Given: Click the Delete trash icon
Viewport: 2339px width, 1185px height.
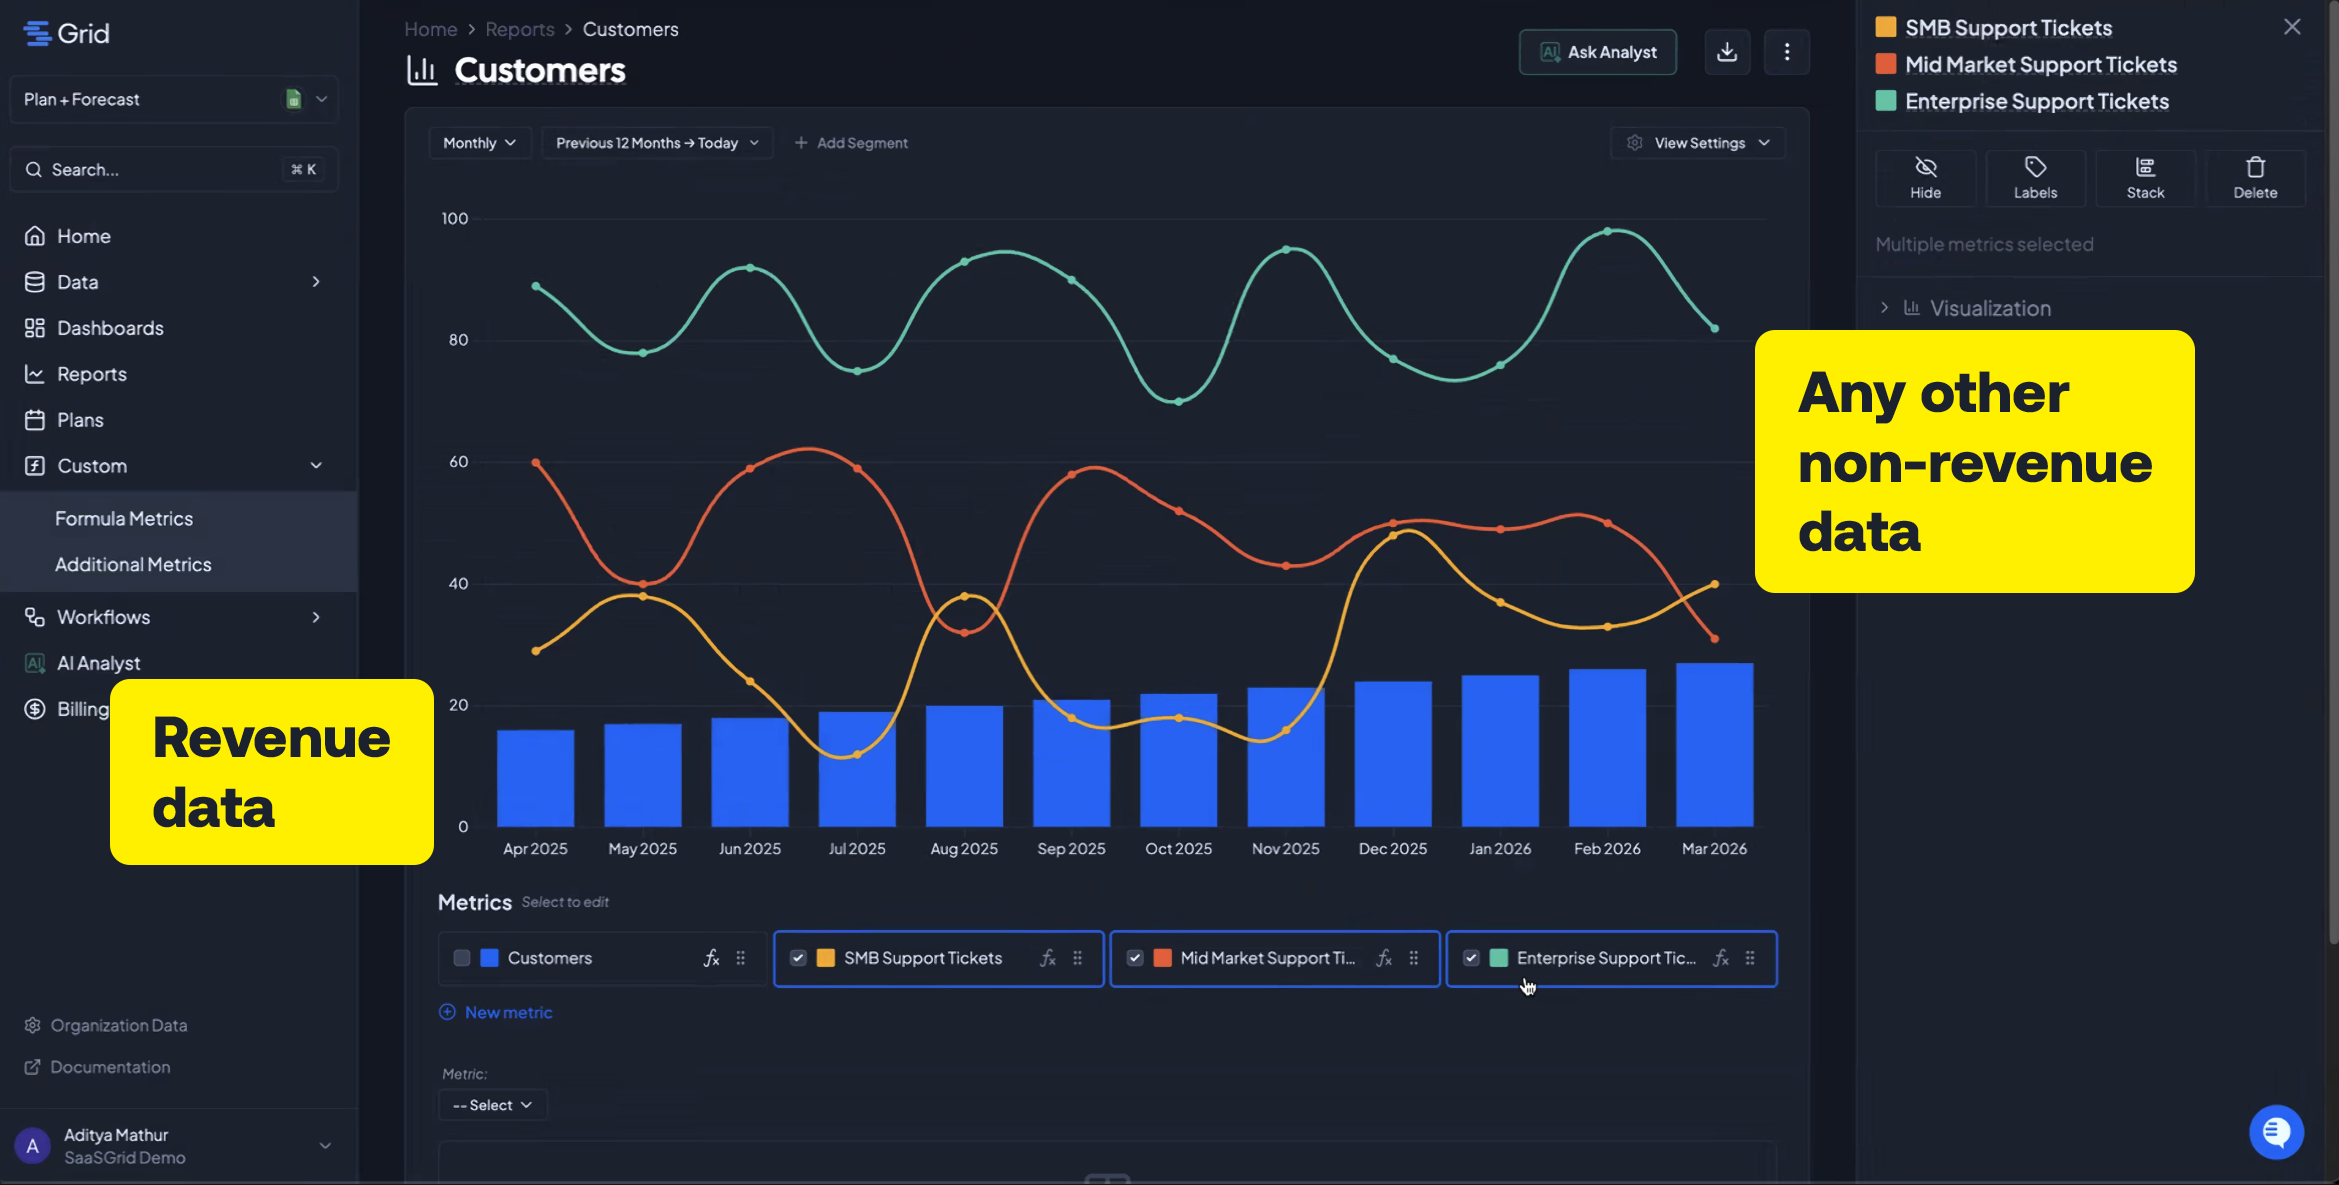Looking at the screenshot, I should pyautogui.click(x=2255, y=178).
